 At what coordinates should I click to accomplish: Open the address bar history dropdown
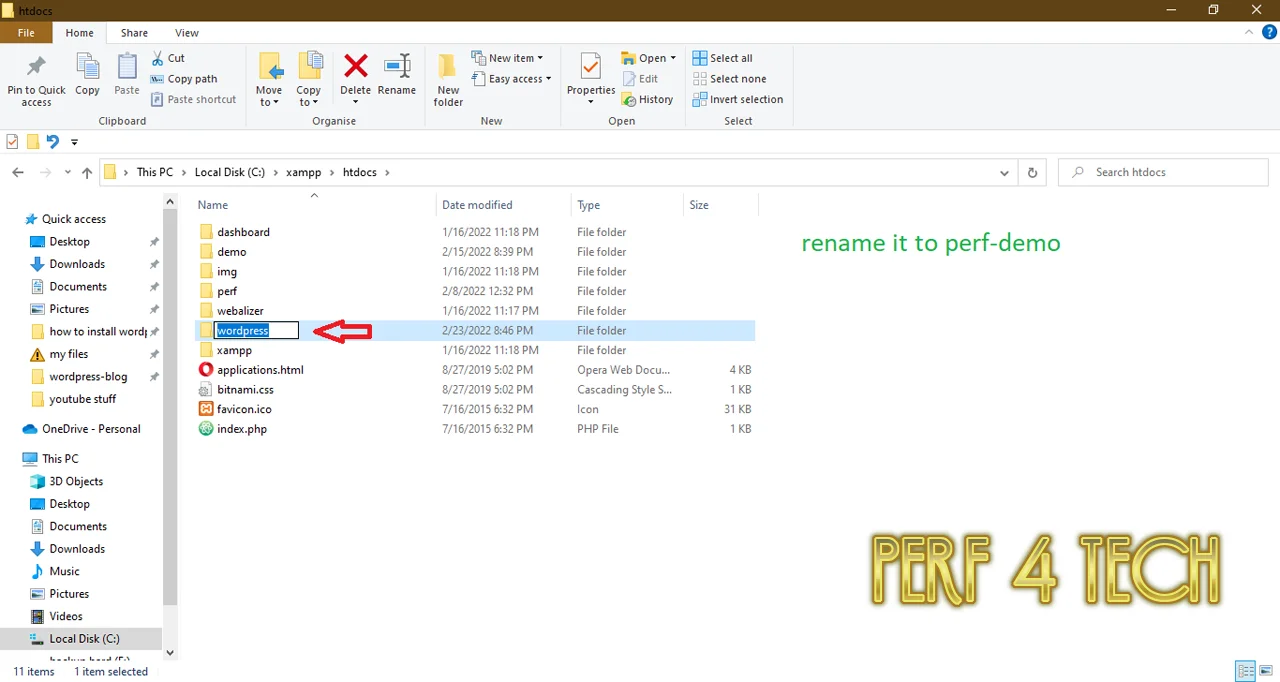[1004, 172]
